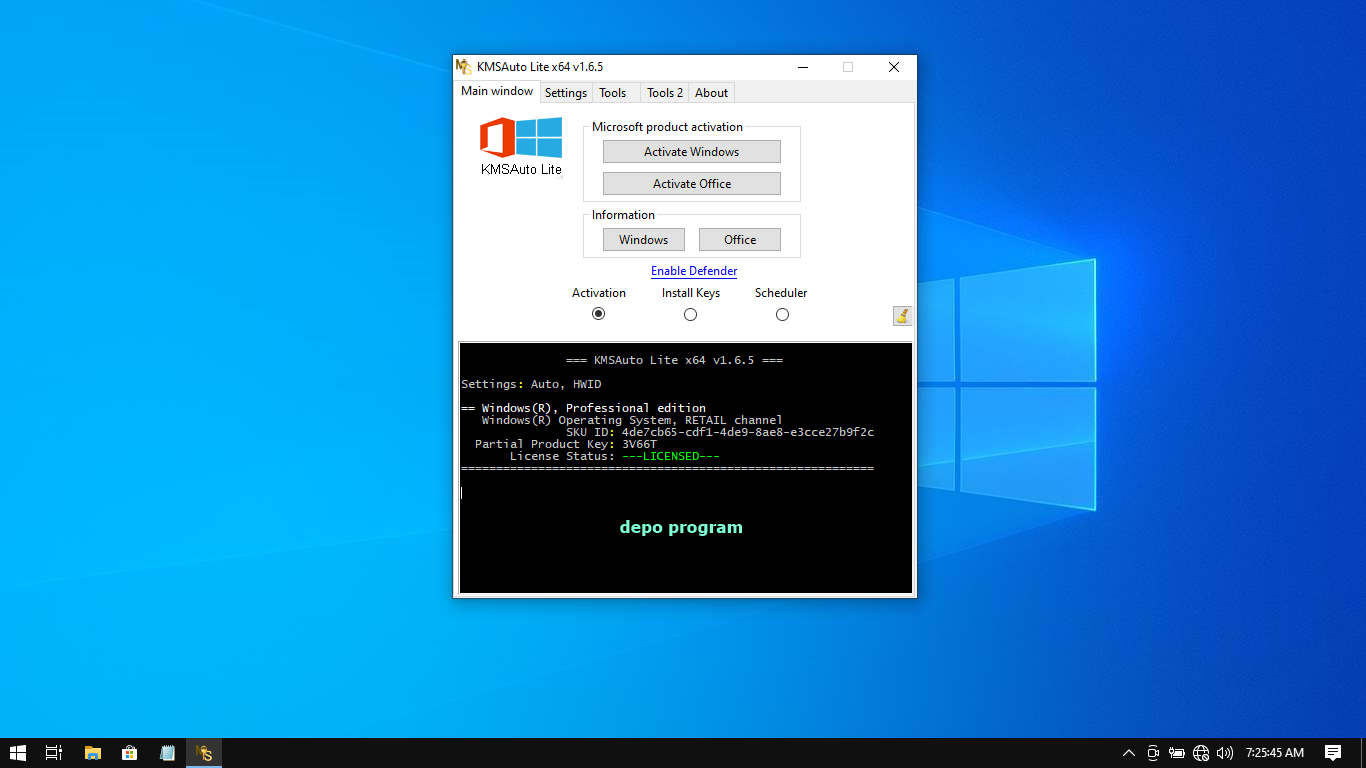Open File Explorer from the taskbar
This screenshot has width=1366, height=768.
(x=92, y=753)
